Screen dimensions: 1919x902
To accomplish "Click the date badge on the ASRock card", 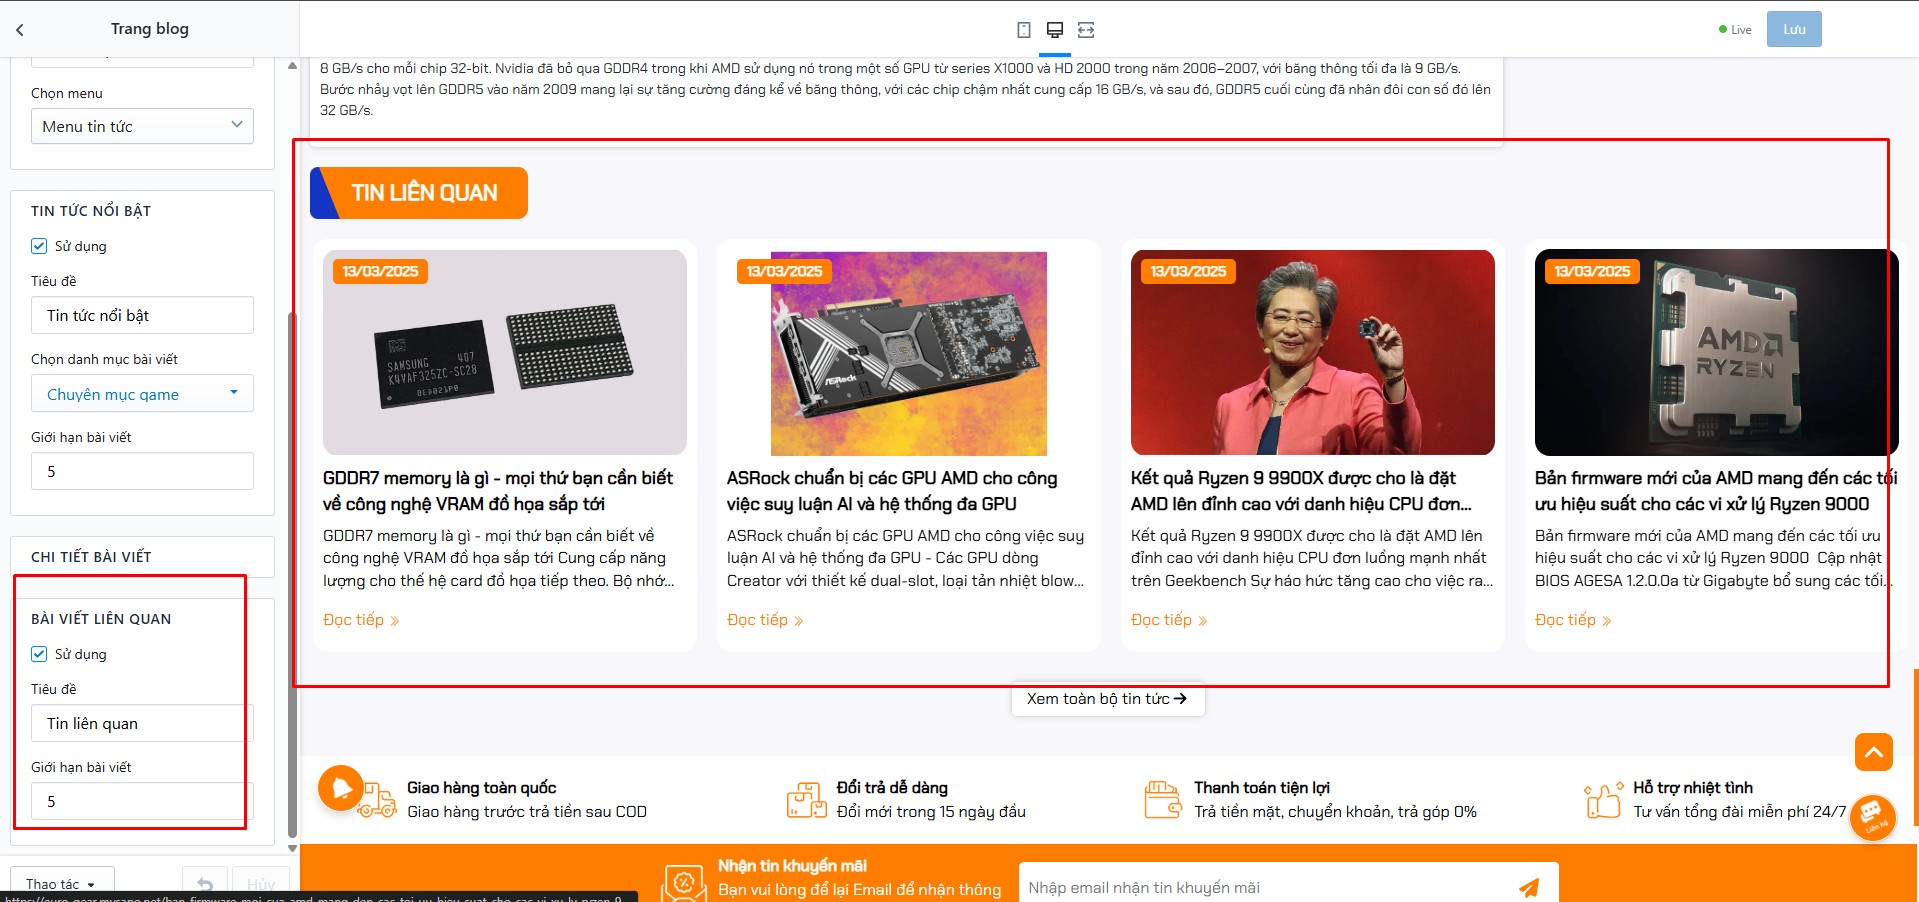I will click(785, 271).
